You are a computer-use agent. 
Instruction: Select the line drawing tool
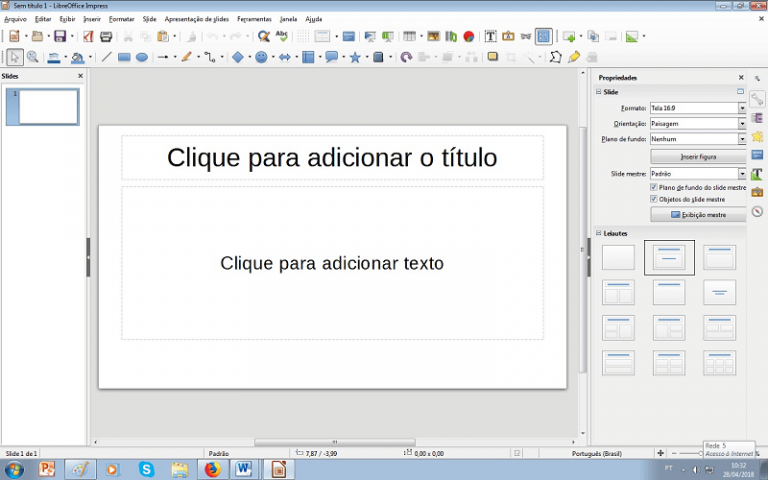point(107,57)
